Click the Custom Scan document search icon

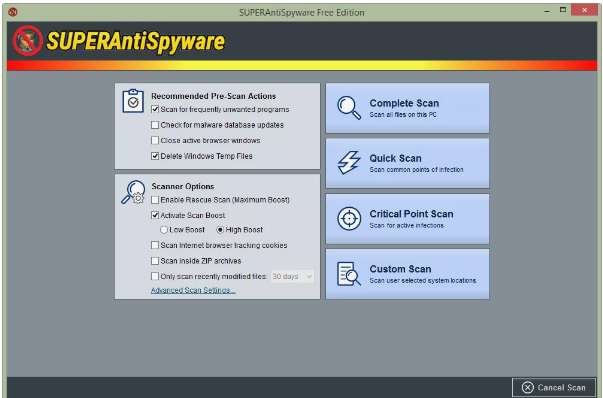pyautogui.click(x=349, y=274)
